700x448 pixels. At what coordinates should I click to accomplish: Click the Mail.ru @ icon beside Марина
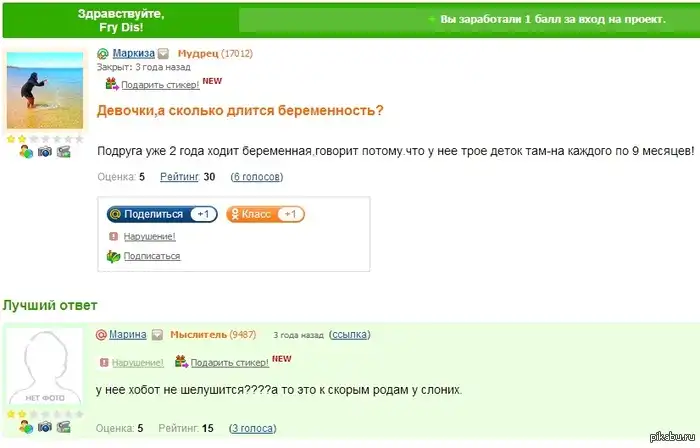point(102,334)
